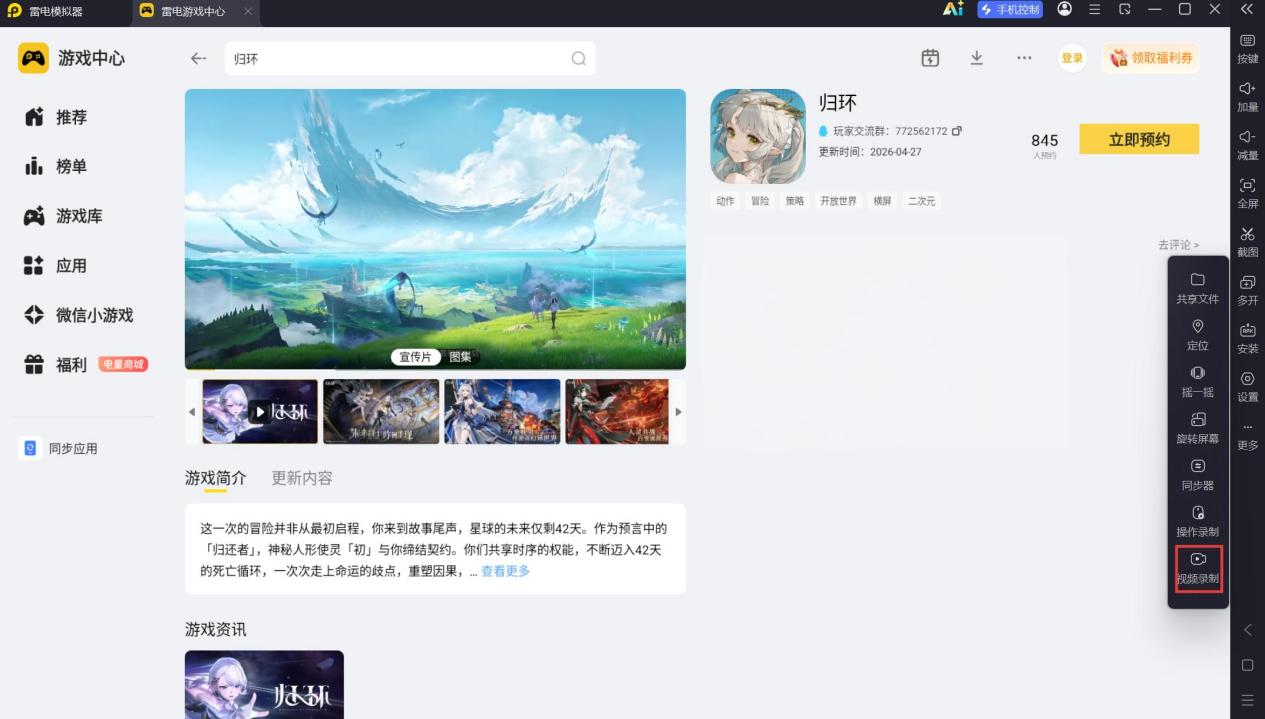Open emulator 设置 settings in sidebar

[x=1247, y=387]
